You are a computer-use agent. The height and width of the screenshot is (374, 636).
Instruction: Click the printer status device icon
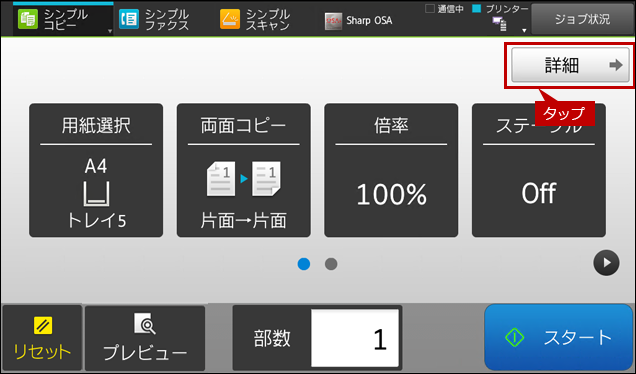point(500,24)
